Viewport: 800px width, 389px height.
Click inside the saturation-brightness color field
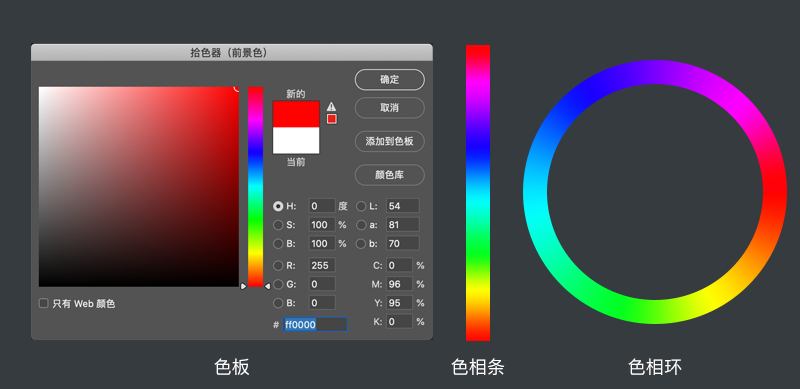click(x=139, y=186)
